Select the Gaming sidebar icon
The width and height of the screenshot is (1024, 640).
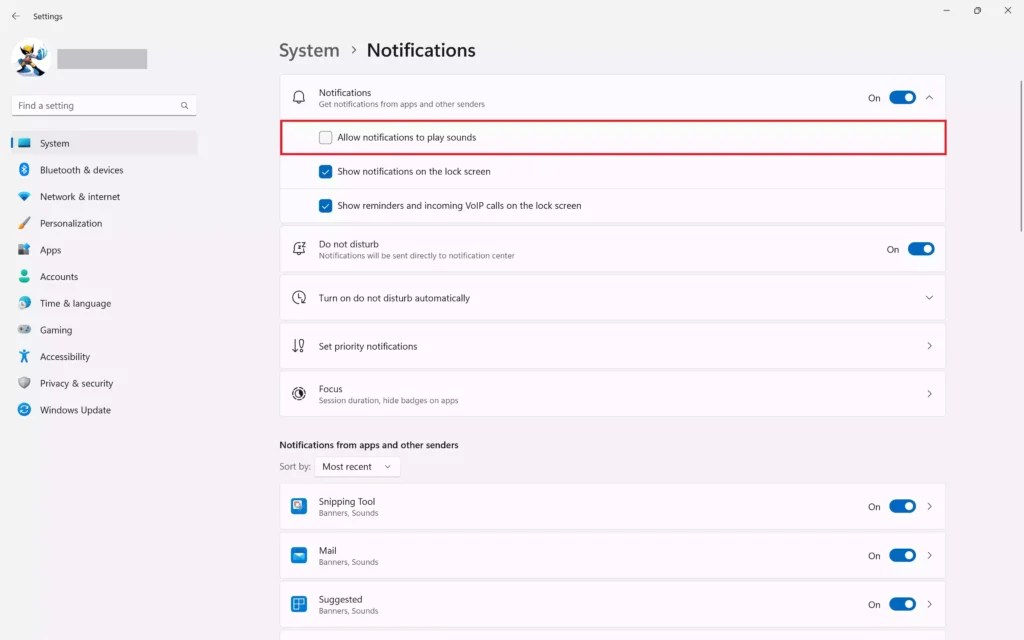(x=23, y=330)
